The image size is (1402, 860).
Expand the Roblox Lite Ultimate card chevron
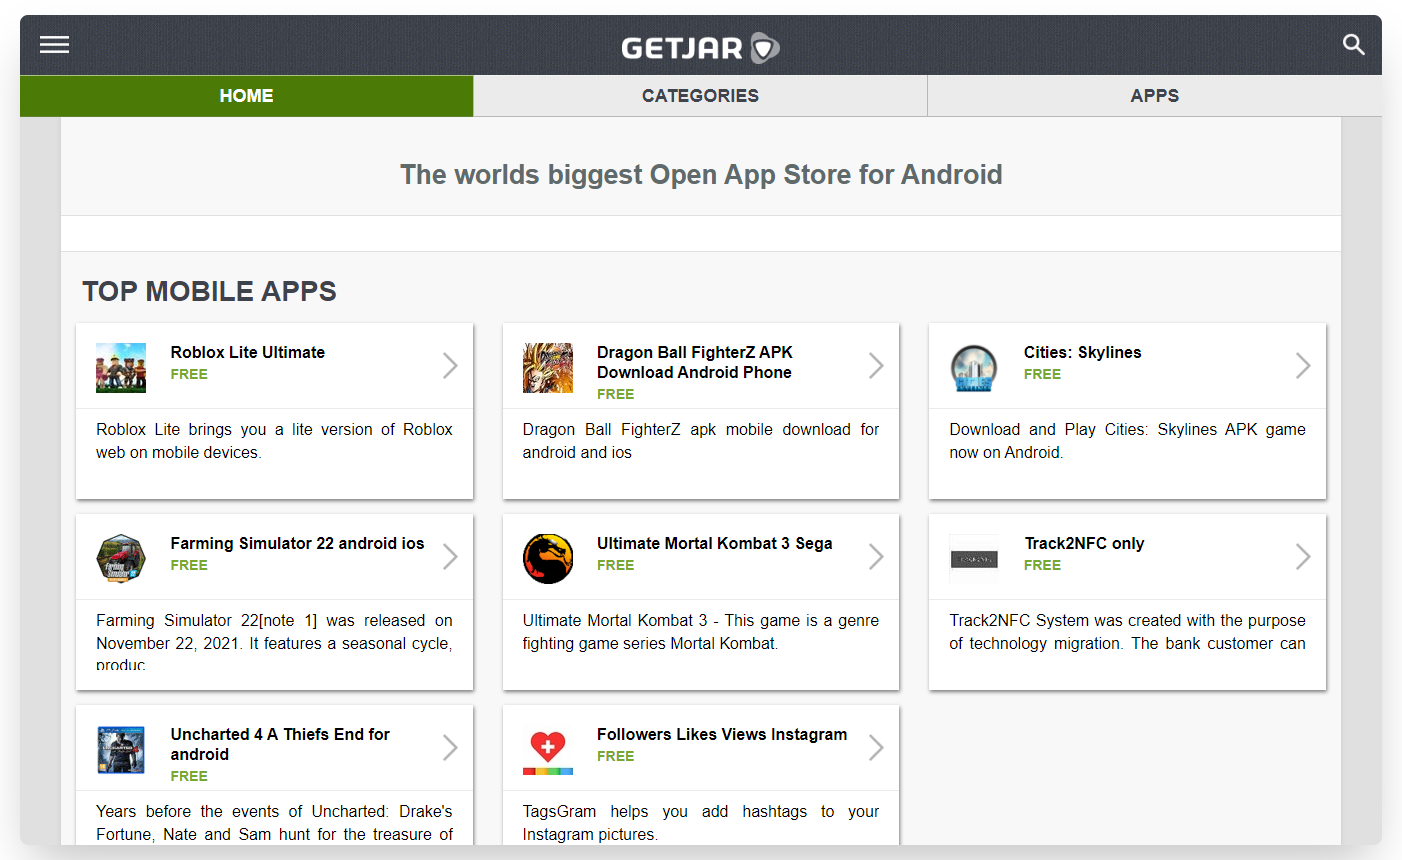click(x=450, y=366)
